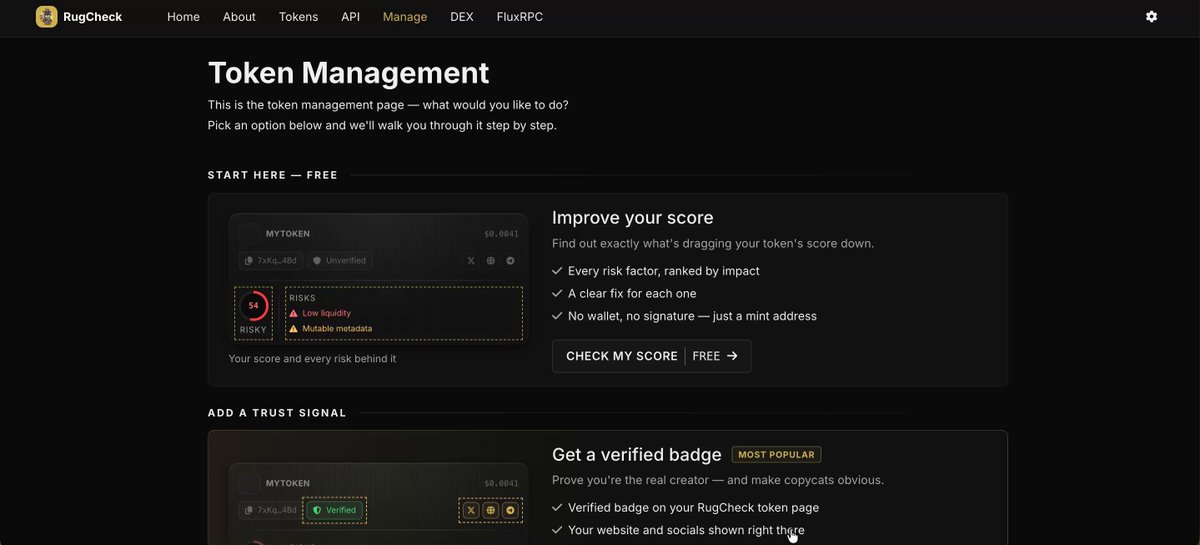1200x545 pixels.
Task: Click checkmark beside A clear fix line
Action: (x=557, y=293)
